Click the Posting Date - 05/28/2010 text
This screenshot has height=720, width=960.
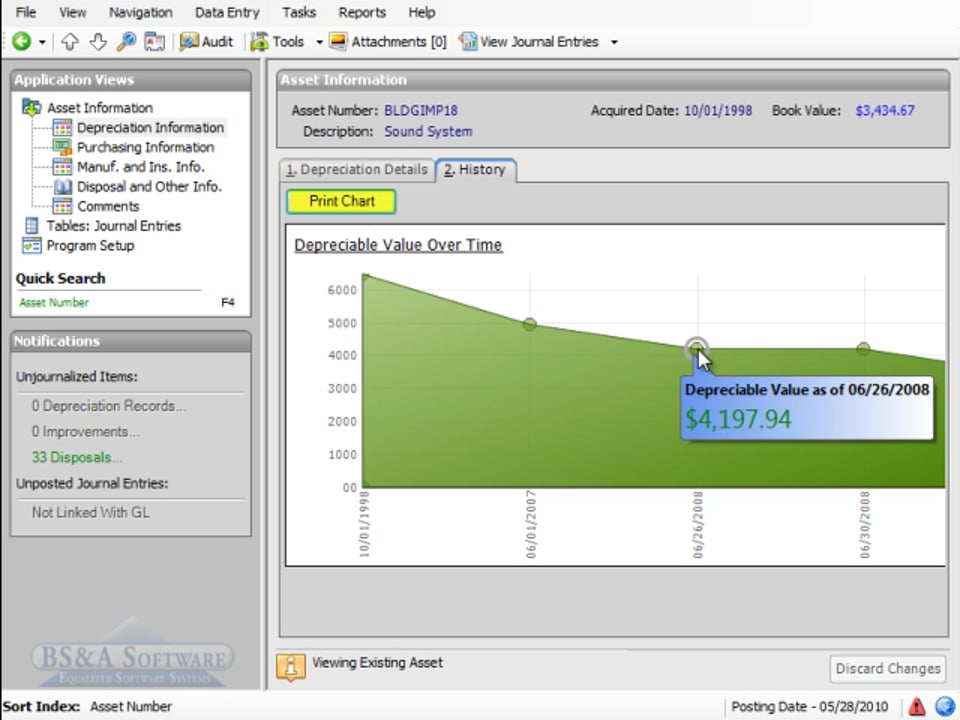809,707
